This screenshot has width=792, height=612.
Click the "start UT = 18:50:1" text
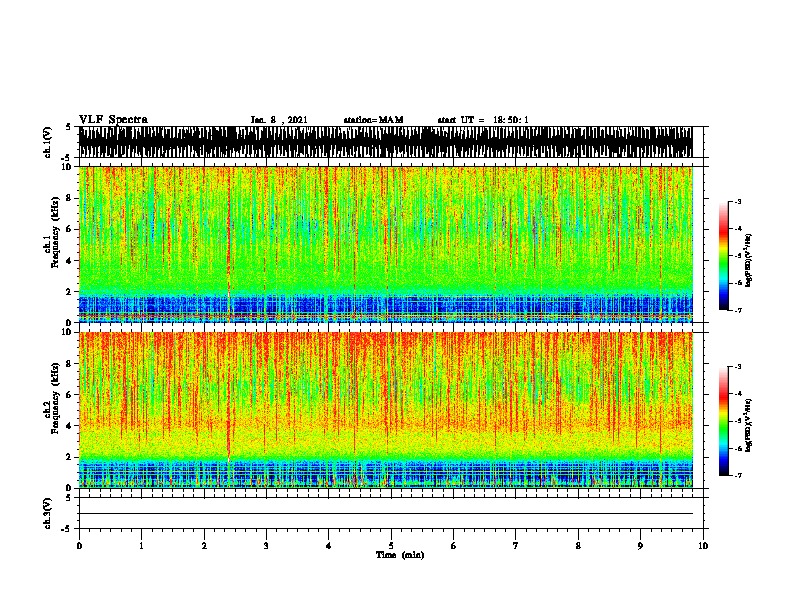coord(483,120)
